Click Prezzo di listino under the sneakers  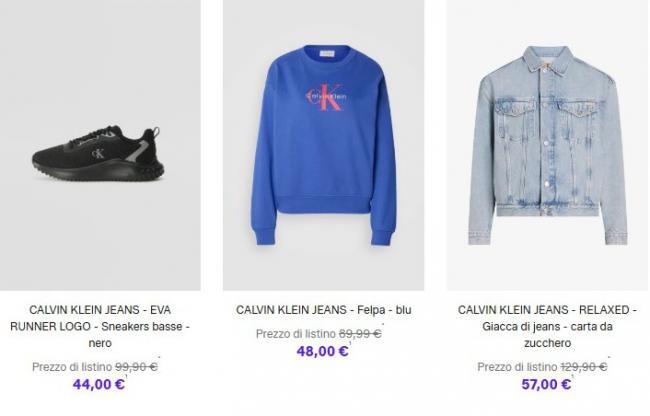[72, 367]
